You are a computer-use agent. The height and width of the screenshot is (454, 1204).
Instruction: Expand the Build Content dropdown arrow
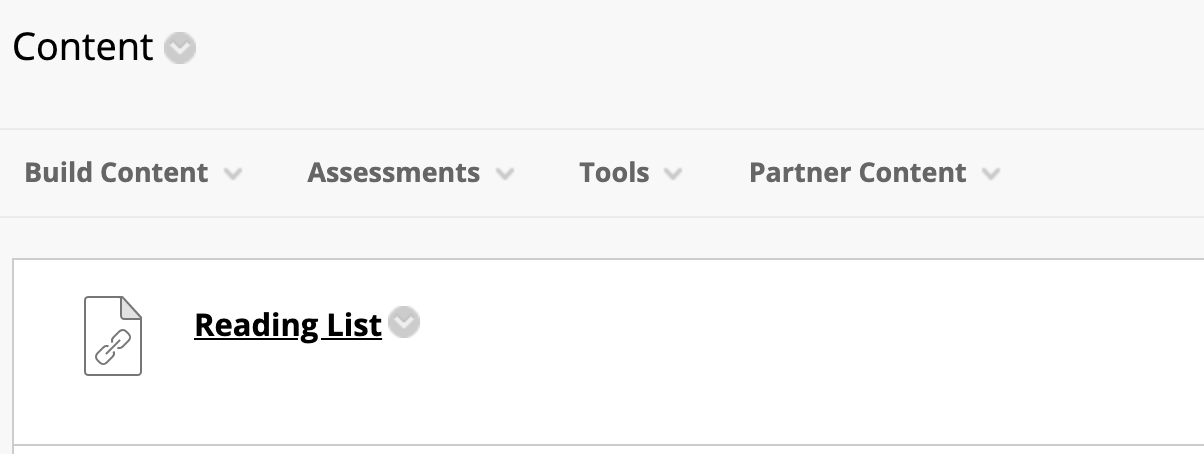[x=233, y=174]
